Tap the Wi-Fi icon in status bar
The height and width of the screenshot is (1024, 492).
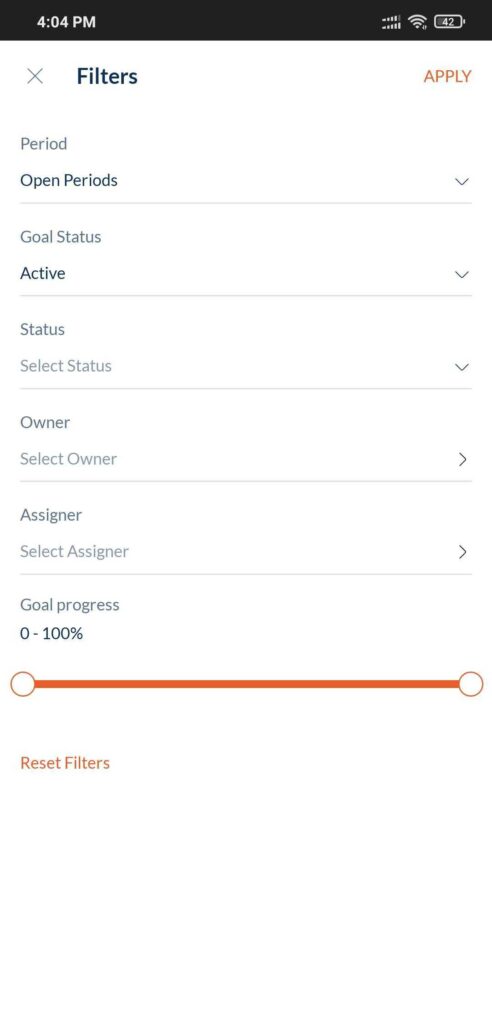418,22
